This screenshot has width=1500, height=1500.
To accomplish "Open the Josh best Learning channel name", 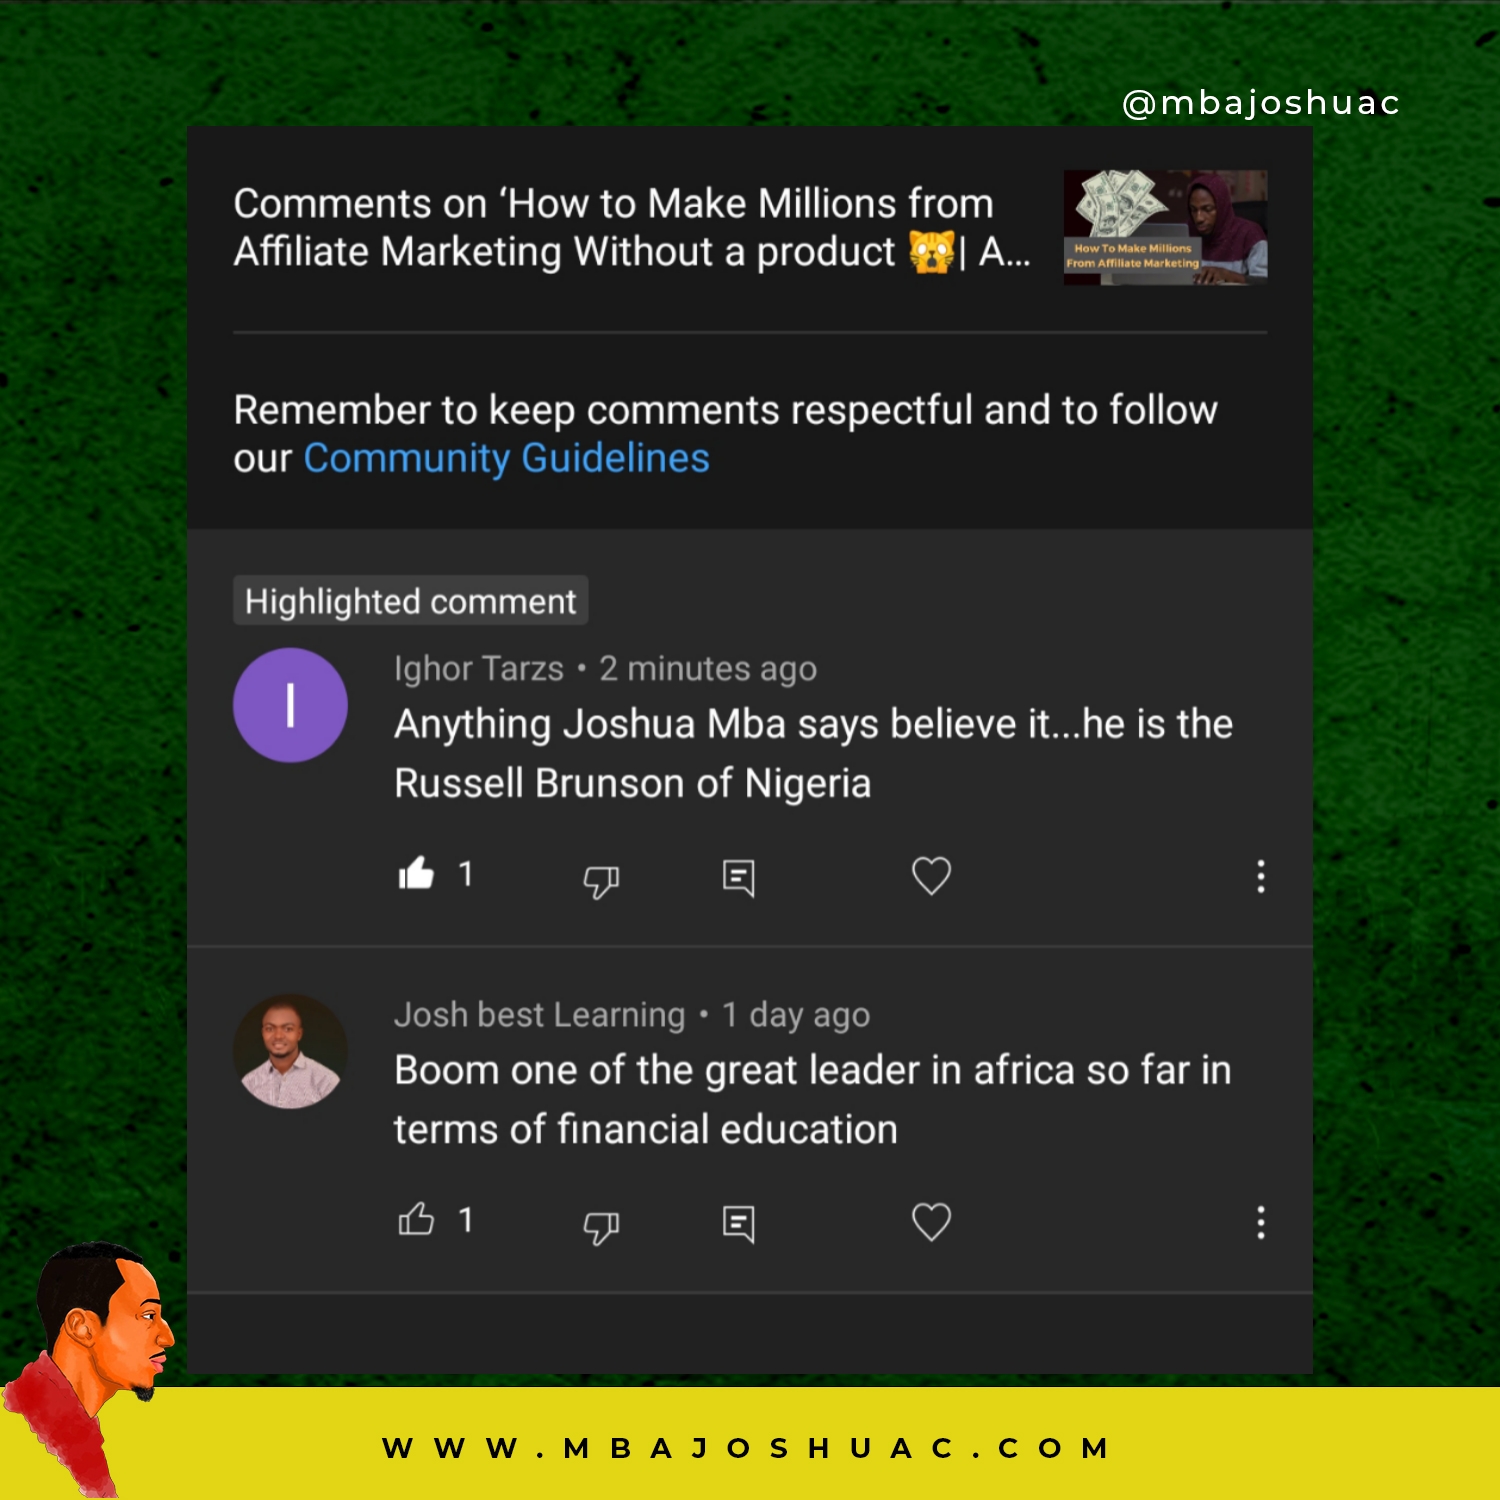I will [x=540, y=1014].
